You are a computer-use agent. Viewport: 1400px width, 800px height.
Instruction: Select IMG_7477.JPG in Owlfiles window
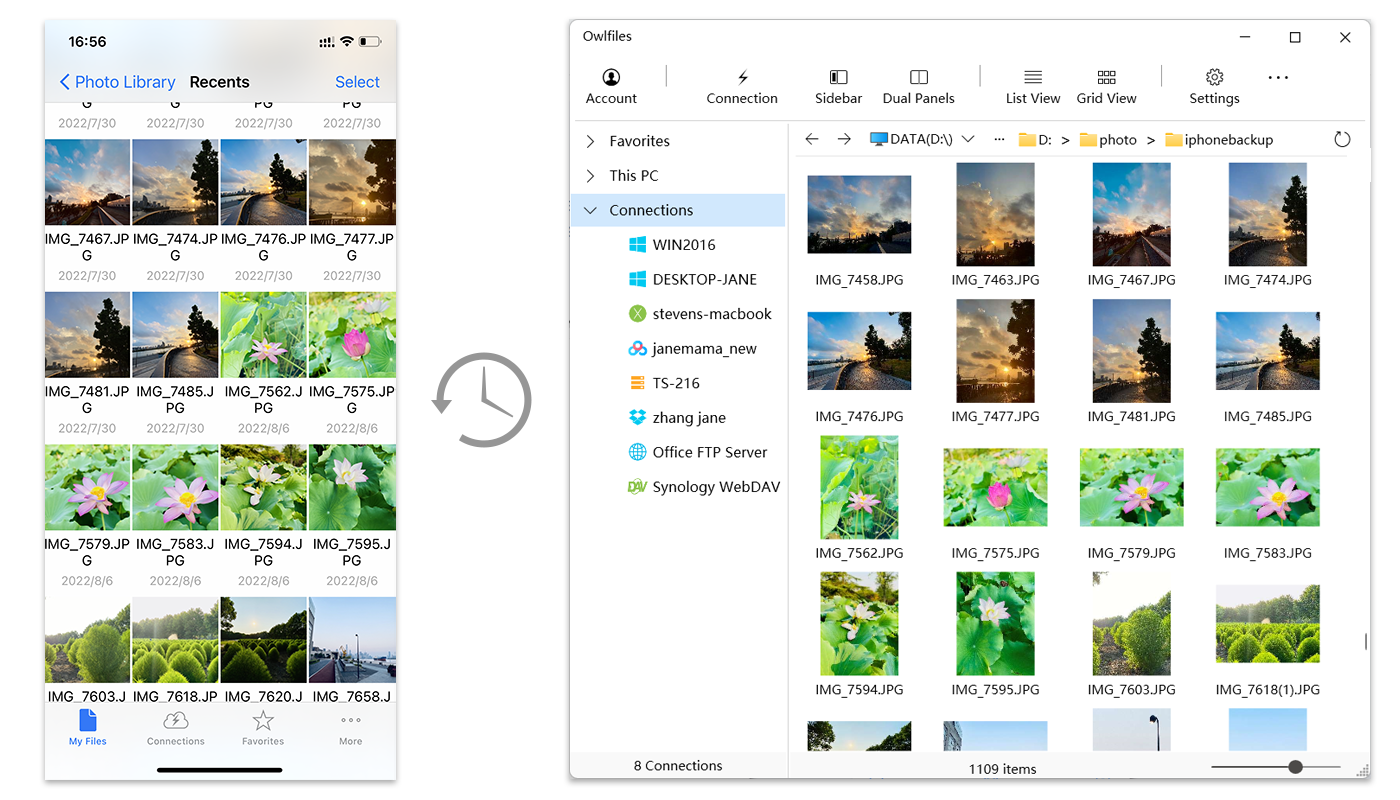coord(995,351)
